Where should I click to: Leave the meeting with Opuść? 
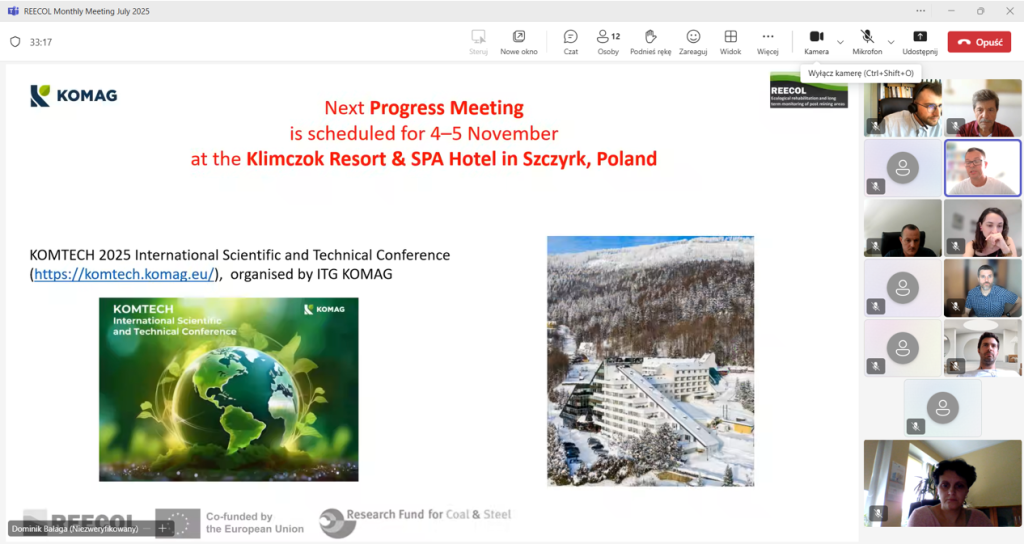(x=979, y=42)
